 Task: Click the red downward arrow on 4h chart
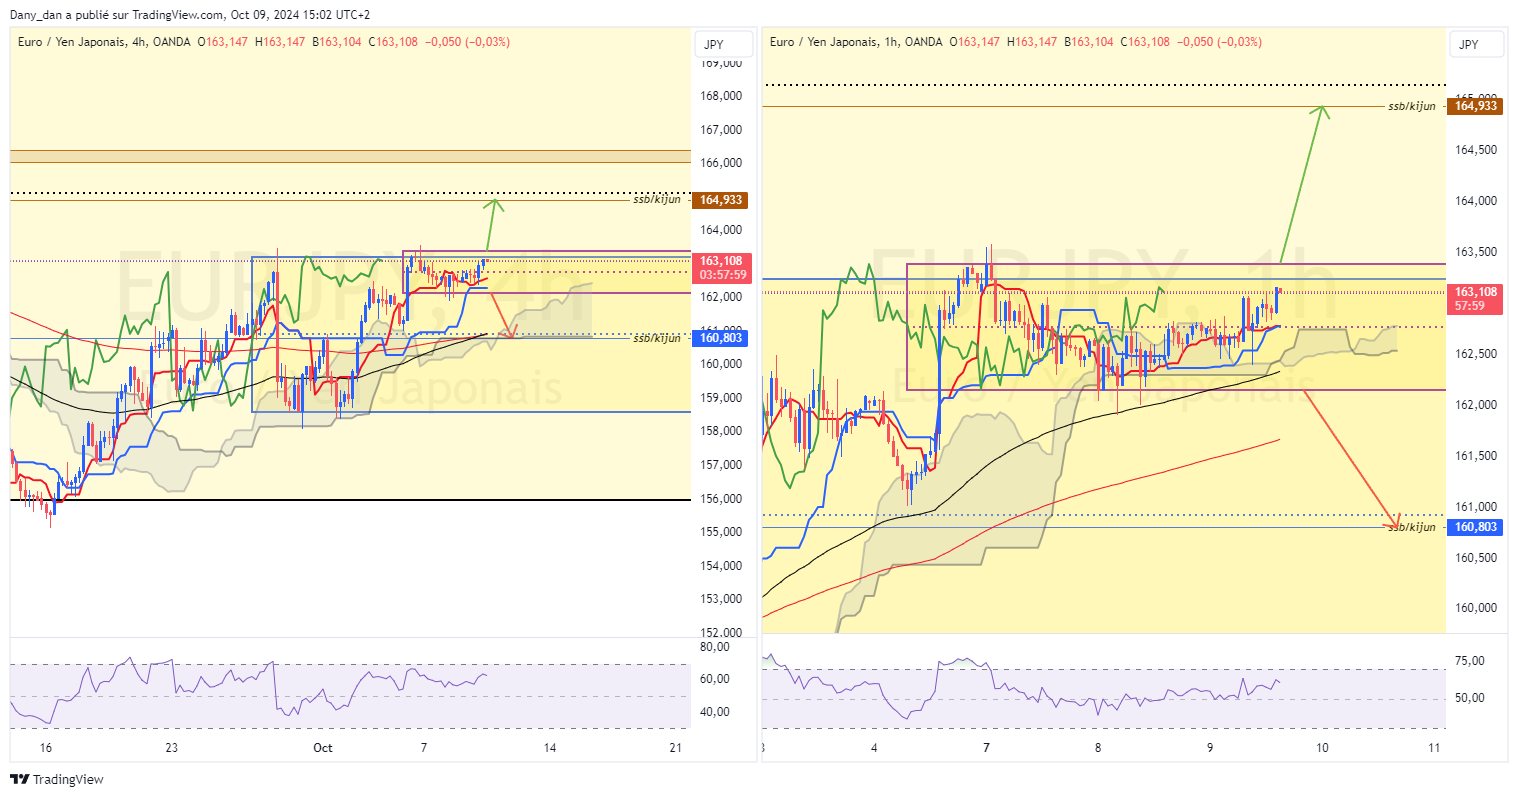click(x=500, y=315)
